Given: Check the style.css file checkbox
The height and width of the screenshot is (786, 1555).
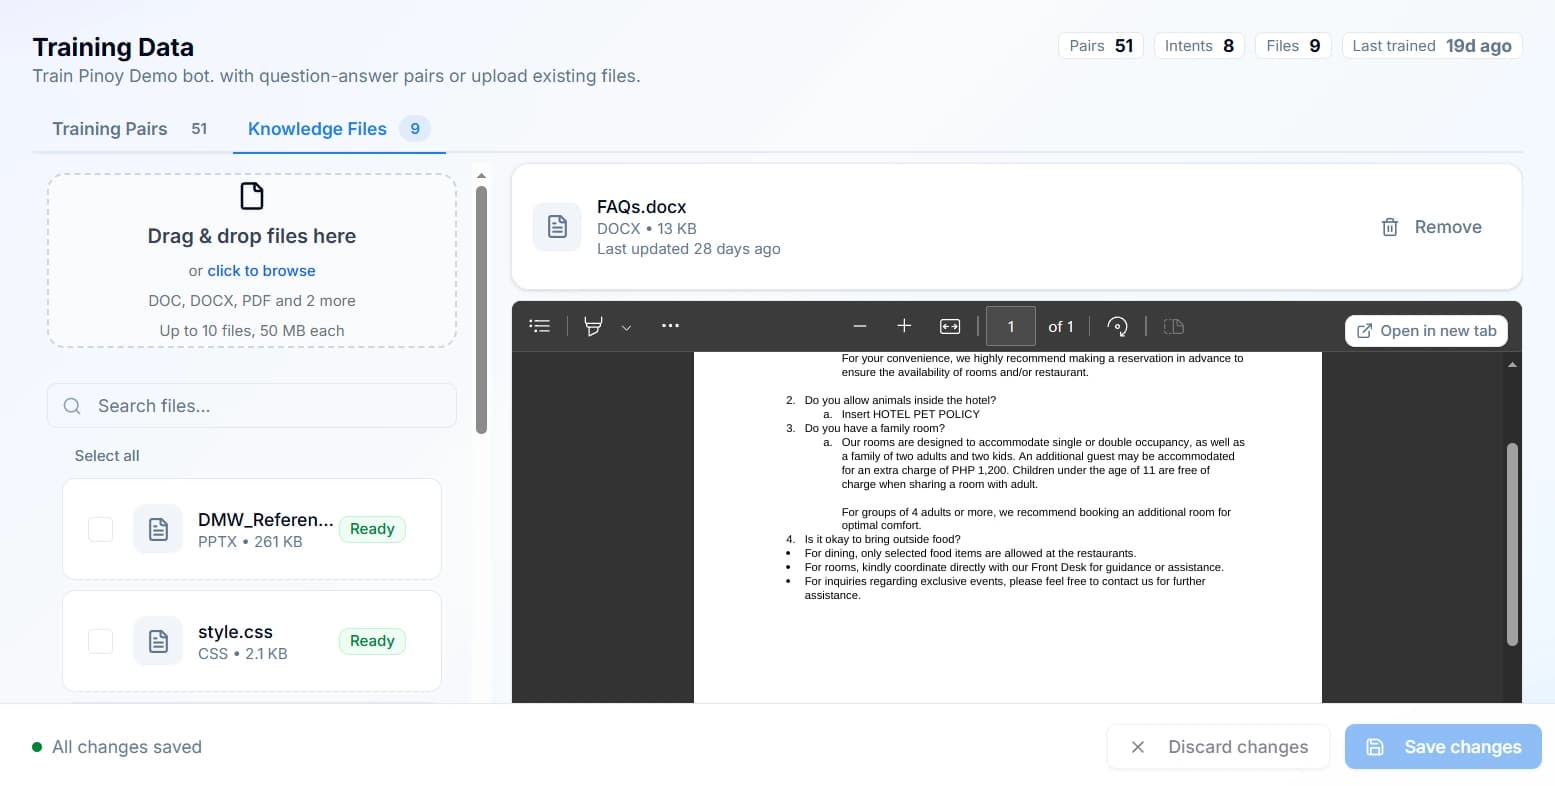Looking at the screenshot, I should [x=101, y=641].
